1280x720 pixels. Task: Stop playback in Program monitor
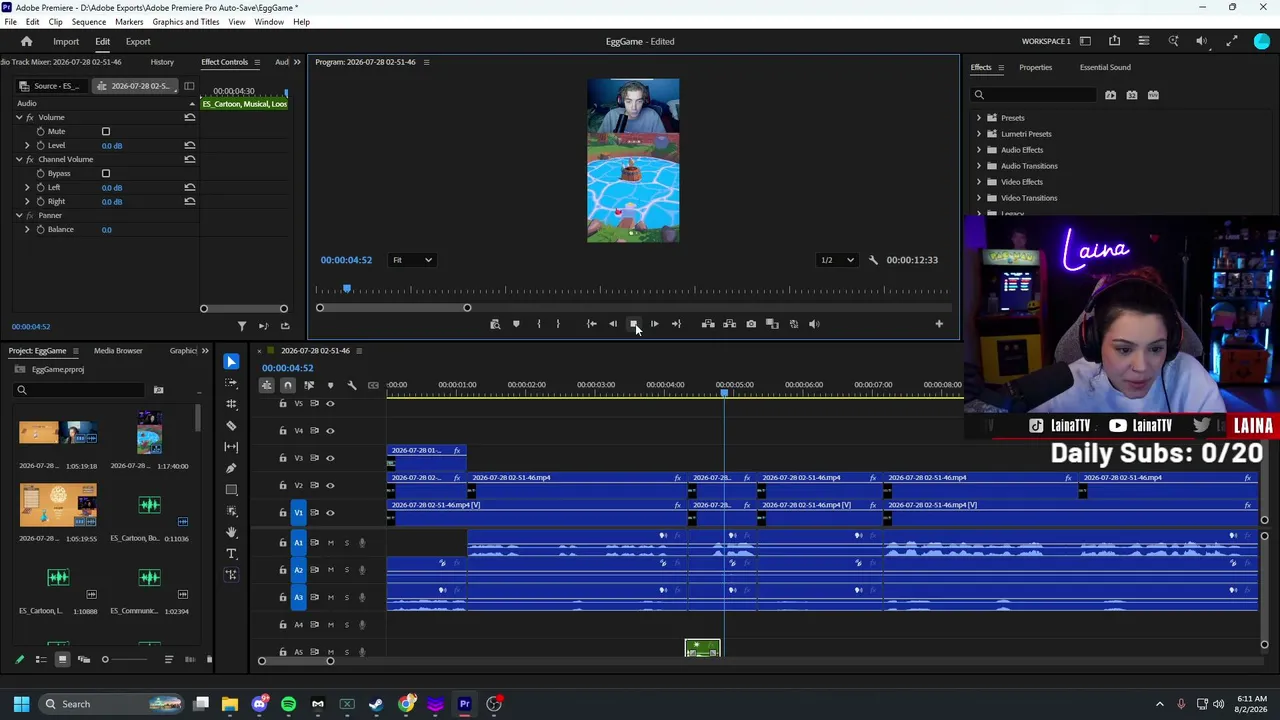click(633, 324)
